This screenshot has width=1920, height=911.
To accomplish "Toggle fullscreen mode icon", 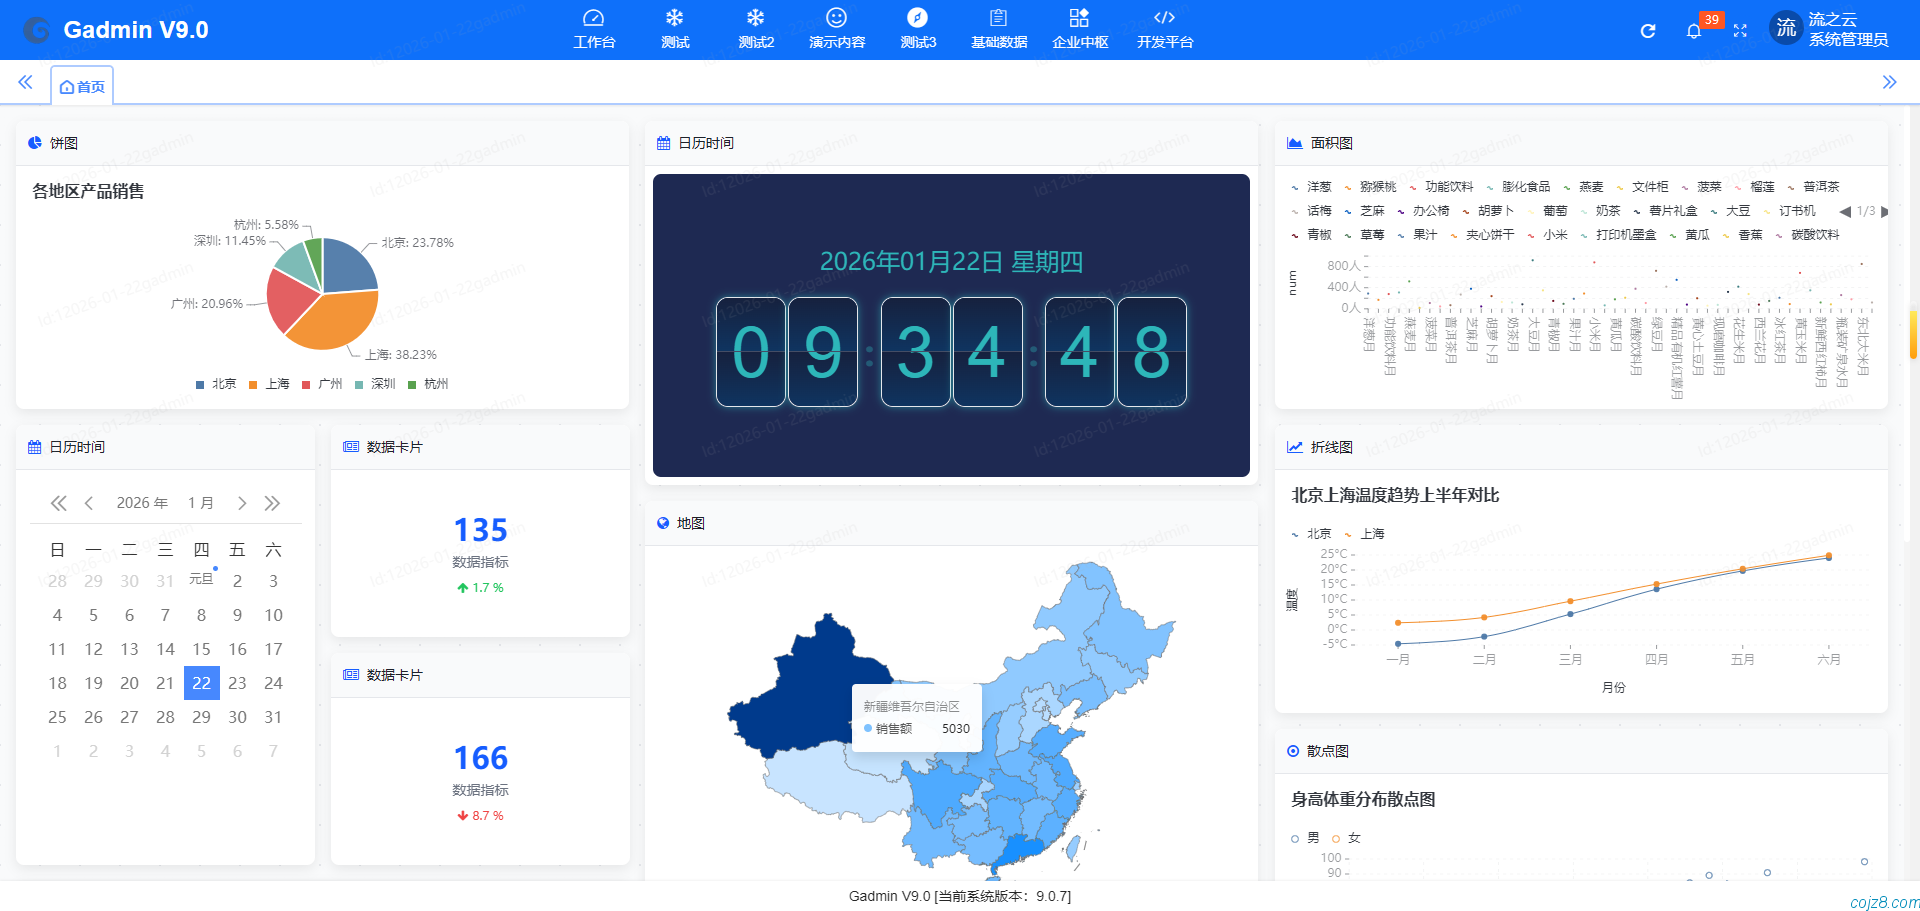I will (x=1740, y=31).
